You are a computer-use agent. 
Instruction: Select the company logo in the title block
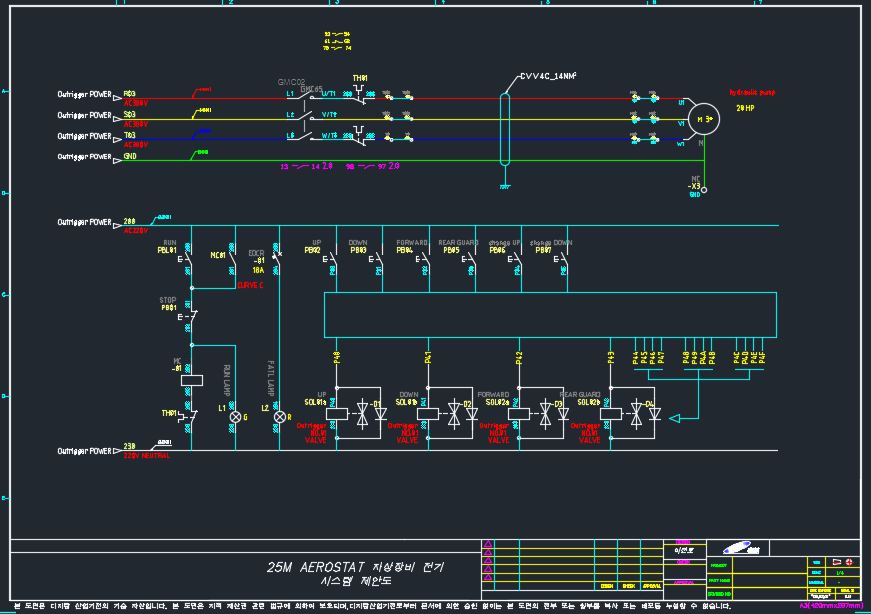tap(741, 548)
